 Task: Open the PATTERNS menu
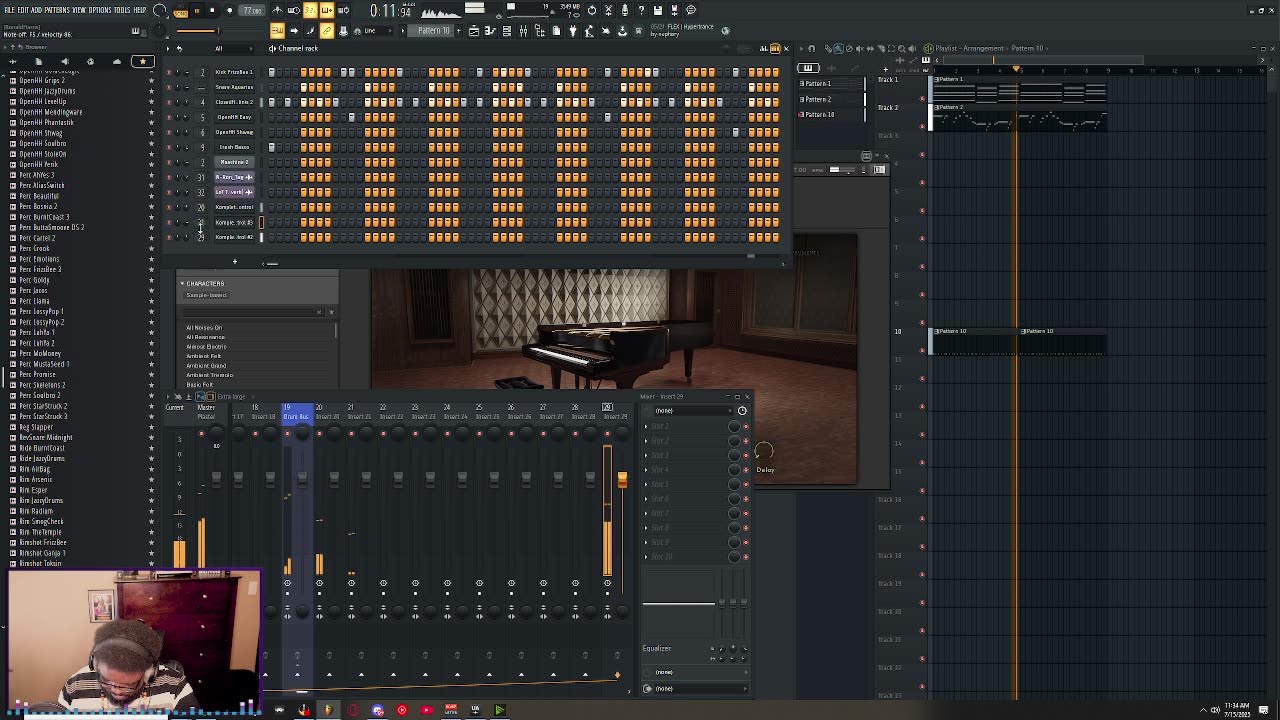(x=57, y=10)
